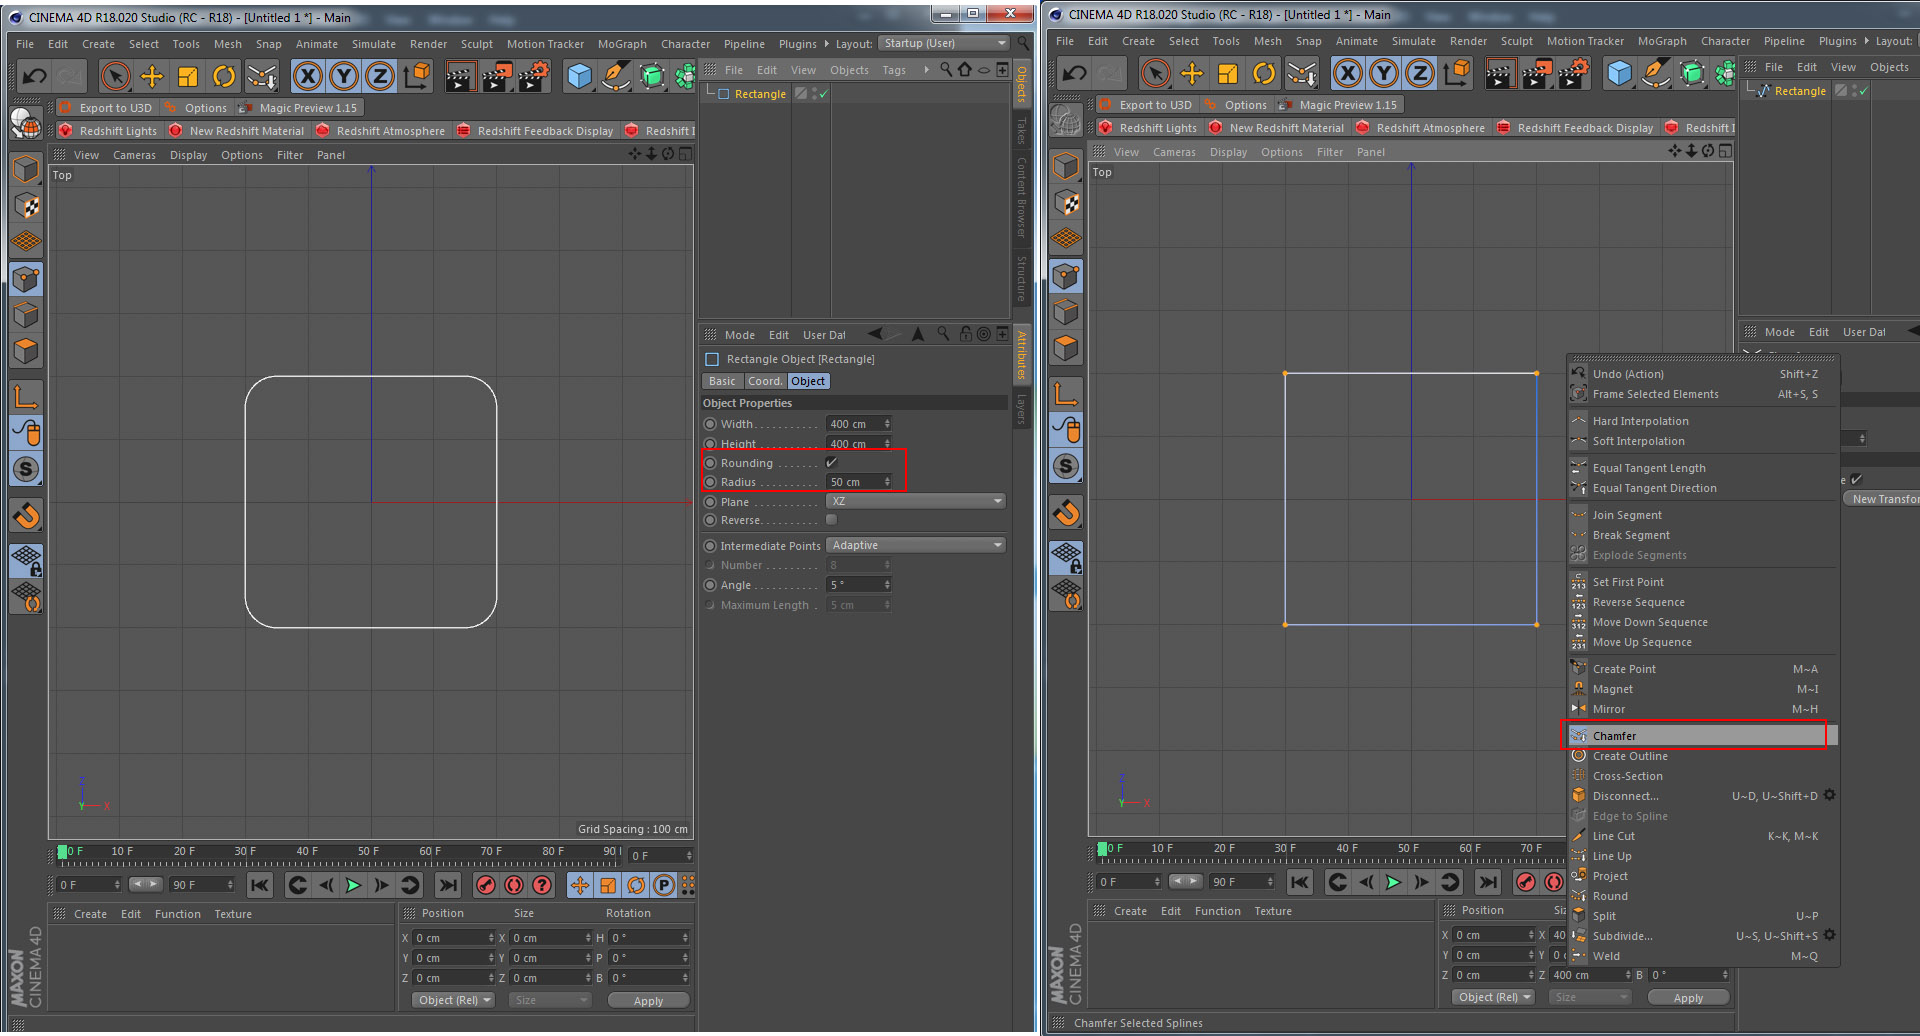Click Record Active Objects in left window
This screenshot has width=1920, height=1036.
pyautogui.click(x=485, y=885)
